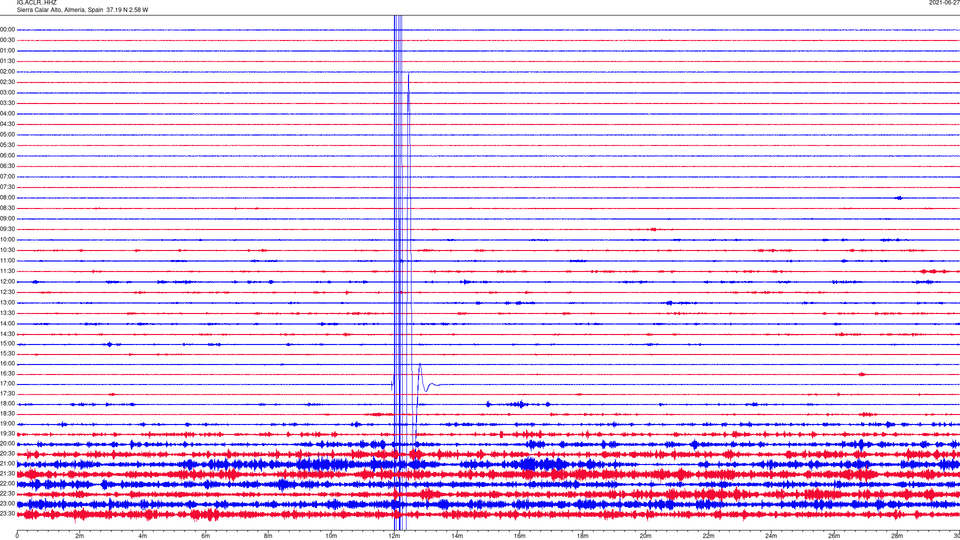
Task: Click the 0 minute axis label
Action: 17,536
